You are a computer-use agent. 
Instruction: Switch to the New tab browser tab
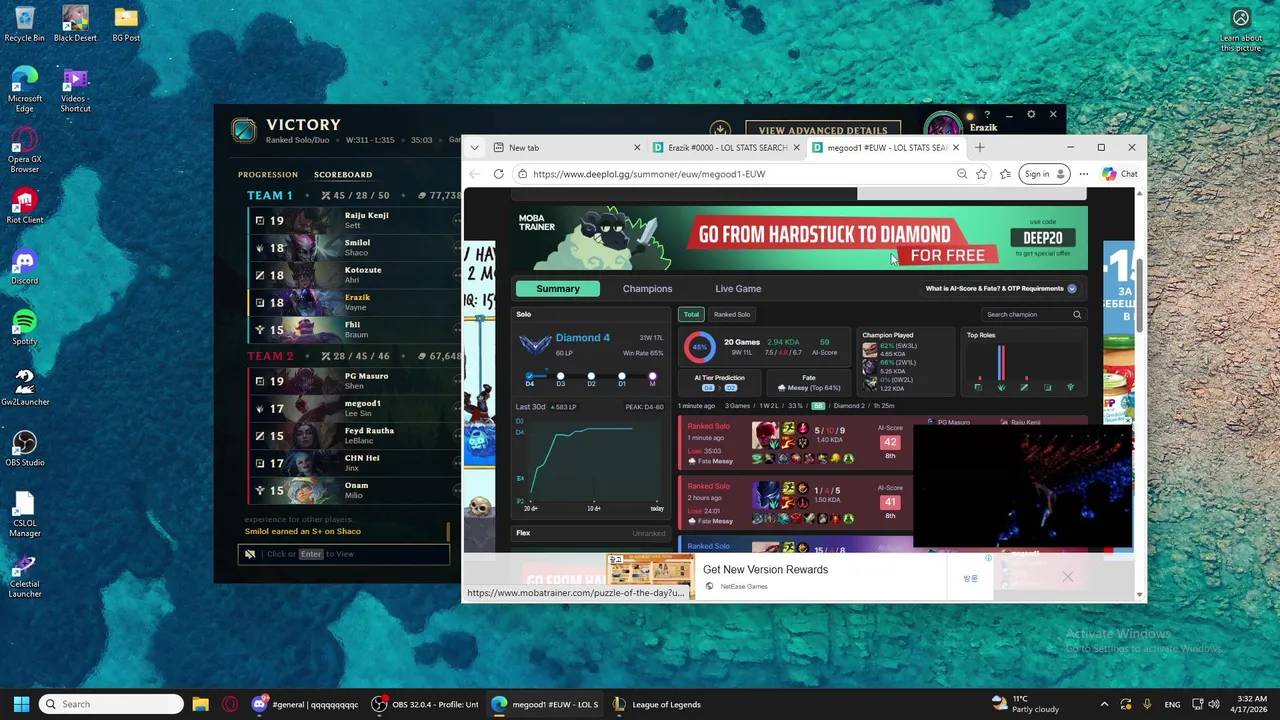(567, 147)
